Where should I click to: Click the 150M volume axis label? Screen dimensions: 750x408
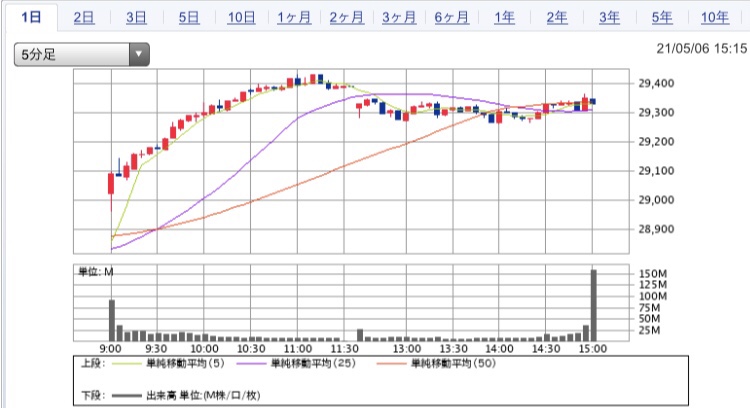tap(653, 274)
